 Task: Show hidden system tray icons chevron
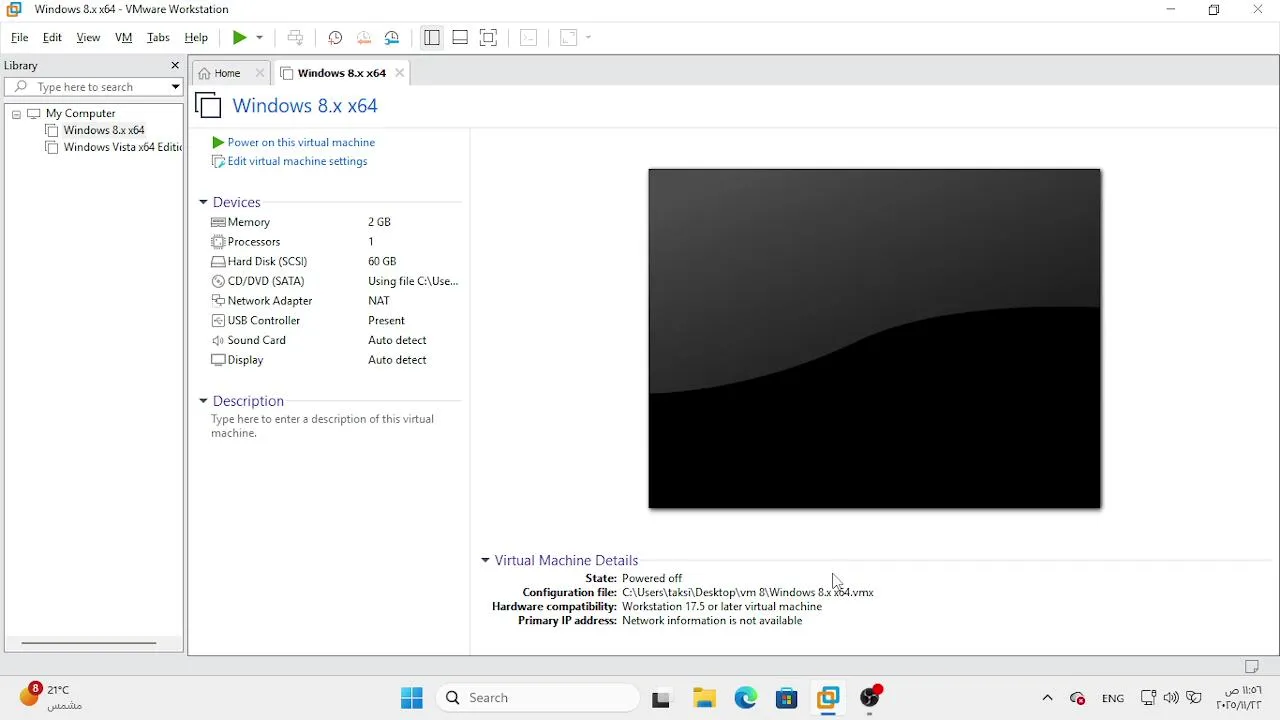pos(1047,698)
